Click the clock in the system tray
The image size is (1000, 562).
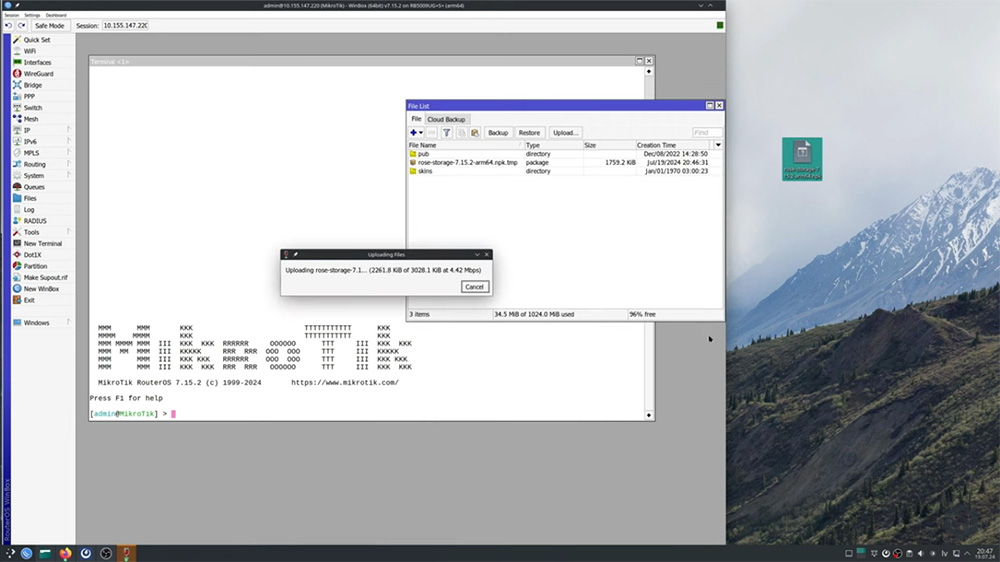[985, 553]
